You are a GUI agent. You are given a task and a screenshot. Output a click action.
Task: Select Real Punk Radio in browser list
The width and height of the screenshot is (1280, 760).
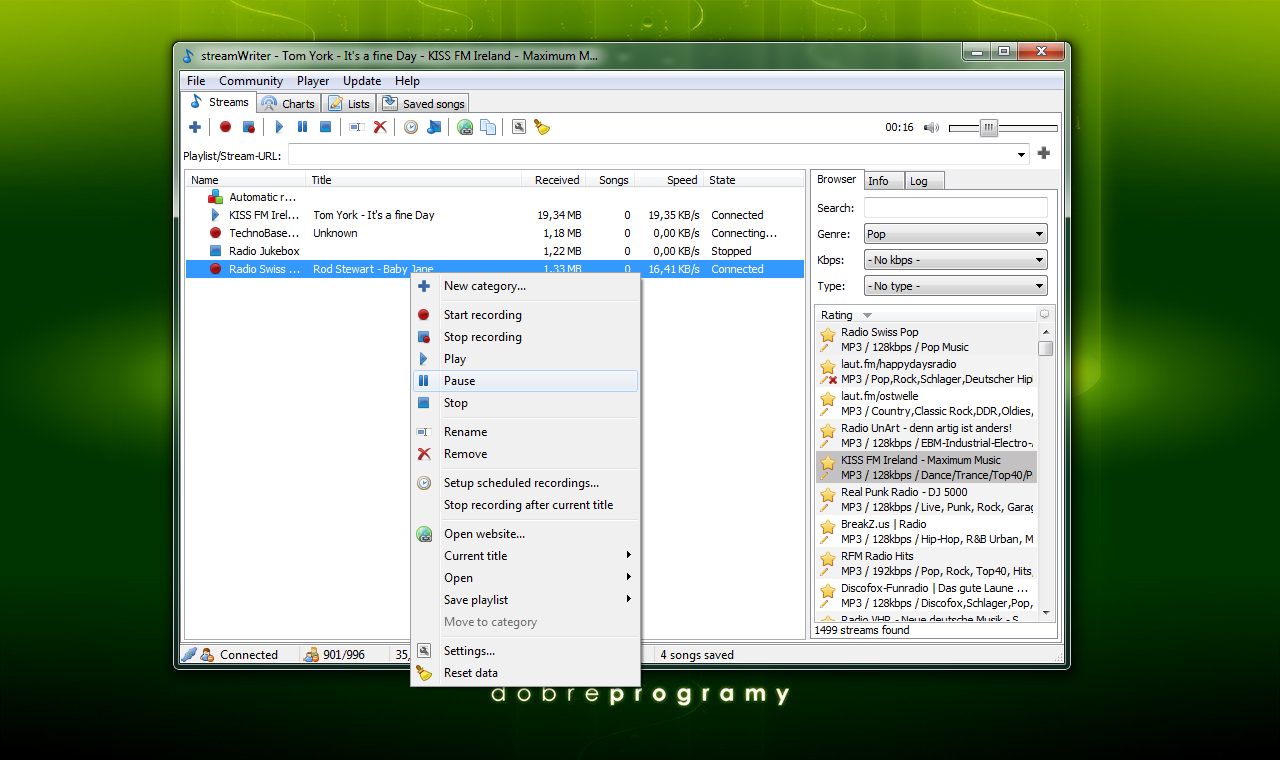(926, 500)
